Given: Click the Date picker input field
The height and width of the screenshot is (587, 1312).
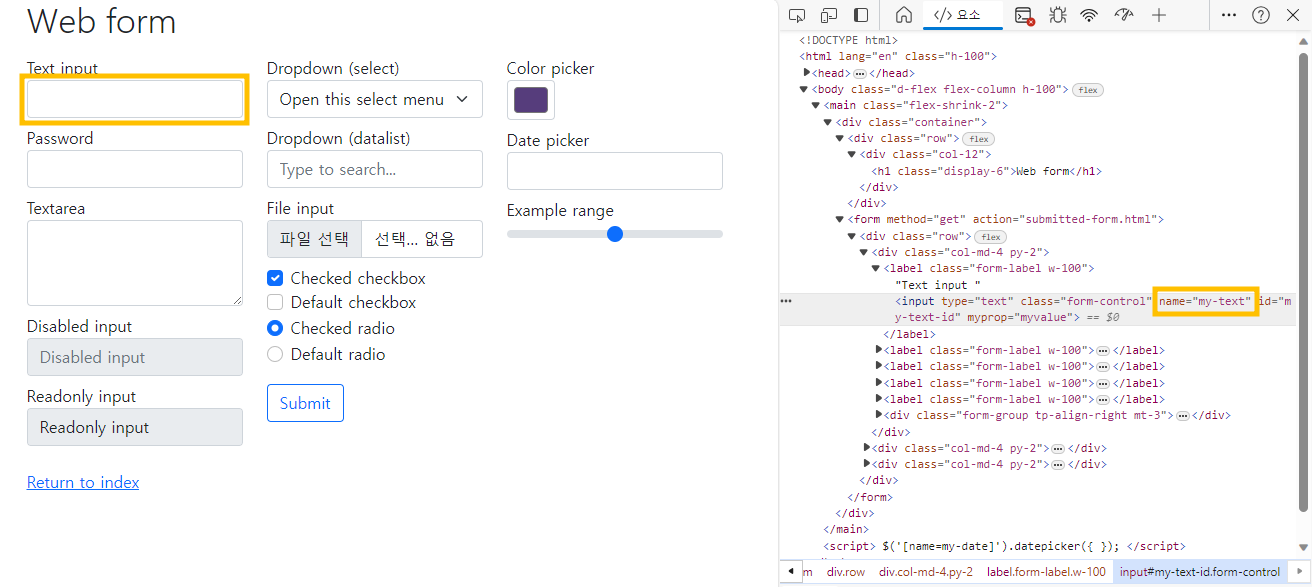Looking at the screenshot, I should point(615,171).
